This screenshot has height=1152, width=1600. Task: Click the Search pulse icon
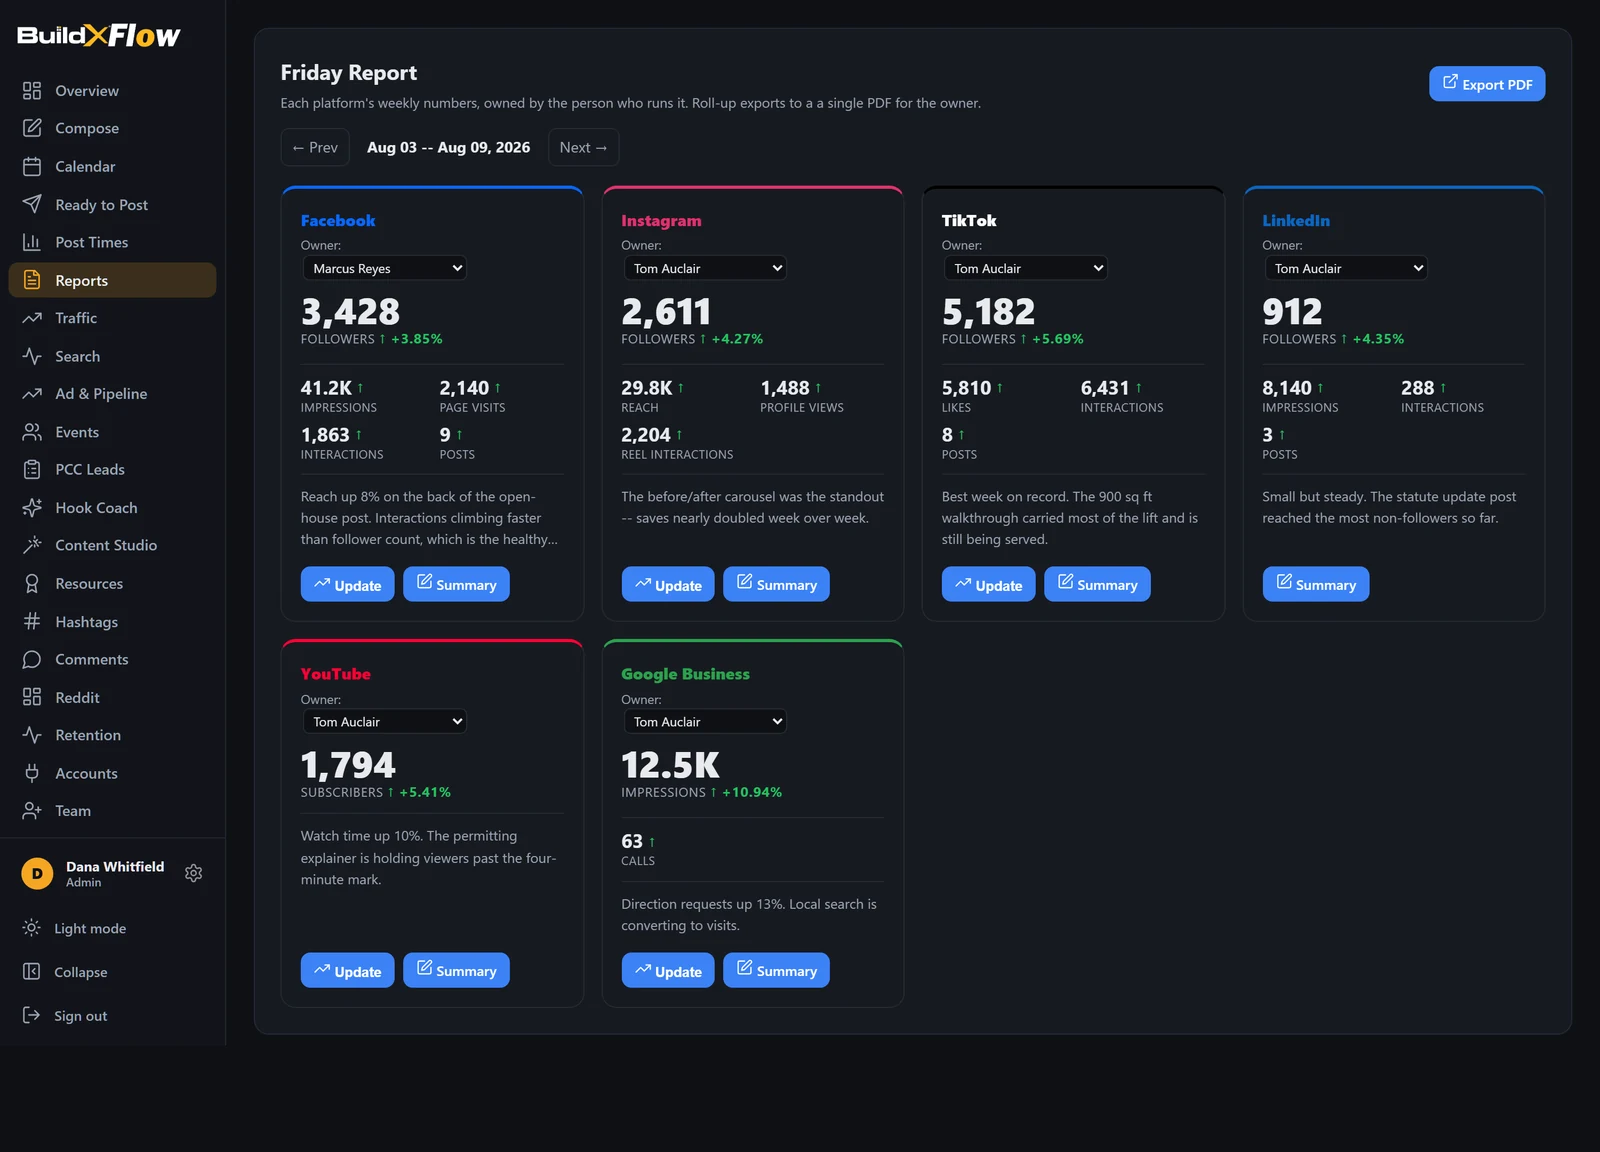(32, 356)
